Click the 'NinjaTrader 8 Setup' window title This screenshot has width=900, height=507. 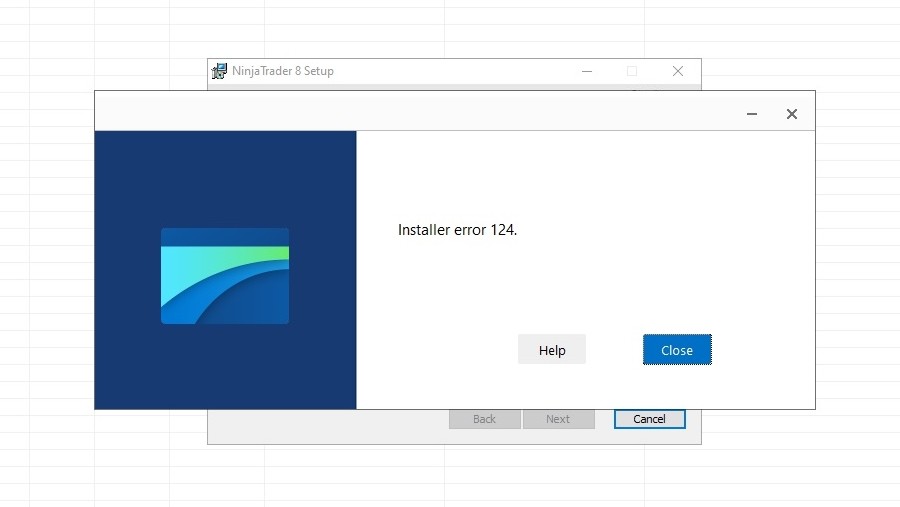283,71
